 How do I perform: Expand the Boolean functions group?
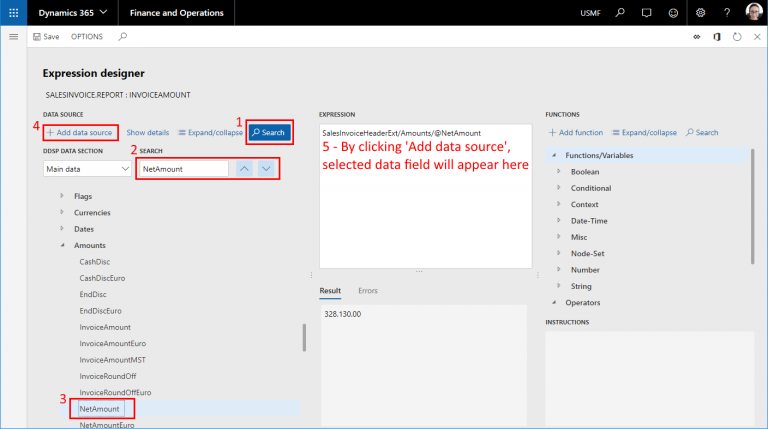559,172
